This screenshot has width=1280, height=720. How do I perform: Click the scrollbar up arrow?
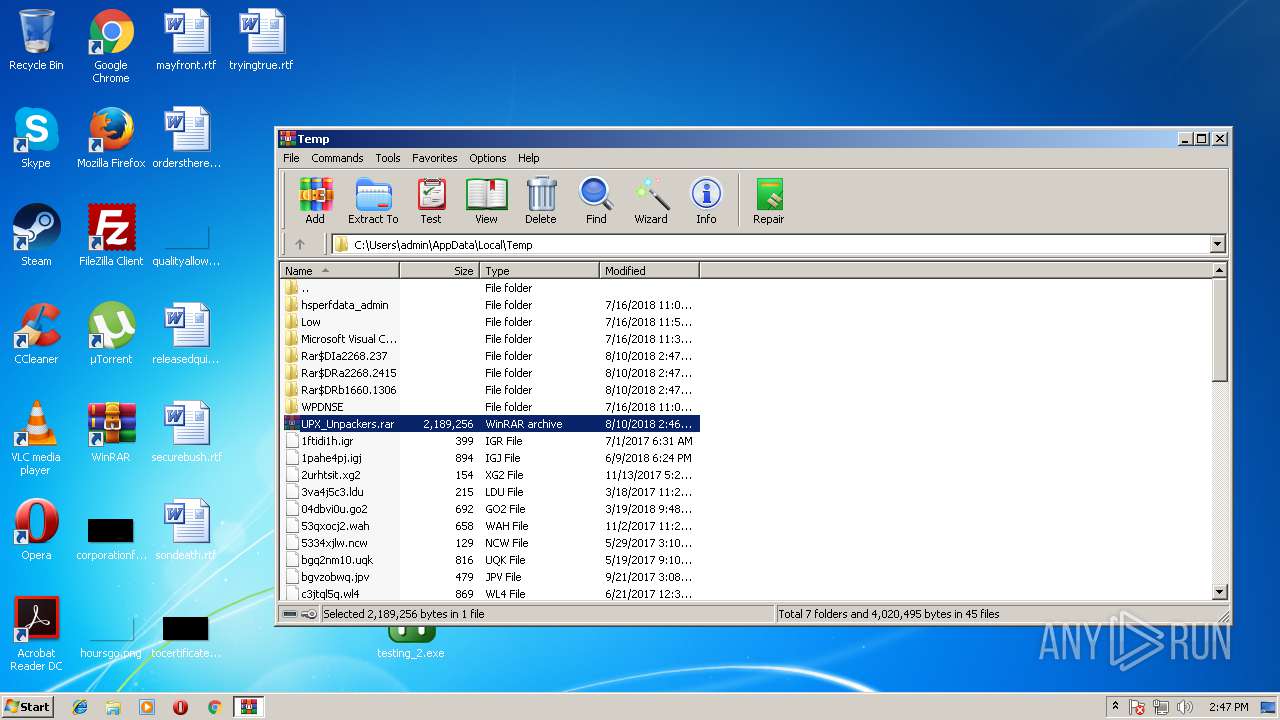coord(1219,271)
